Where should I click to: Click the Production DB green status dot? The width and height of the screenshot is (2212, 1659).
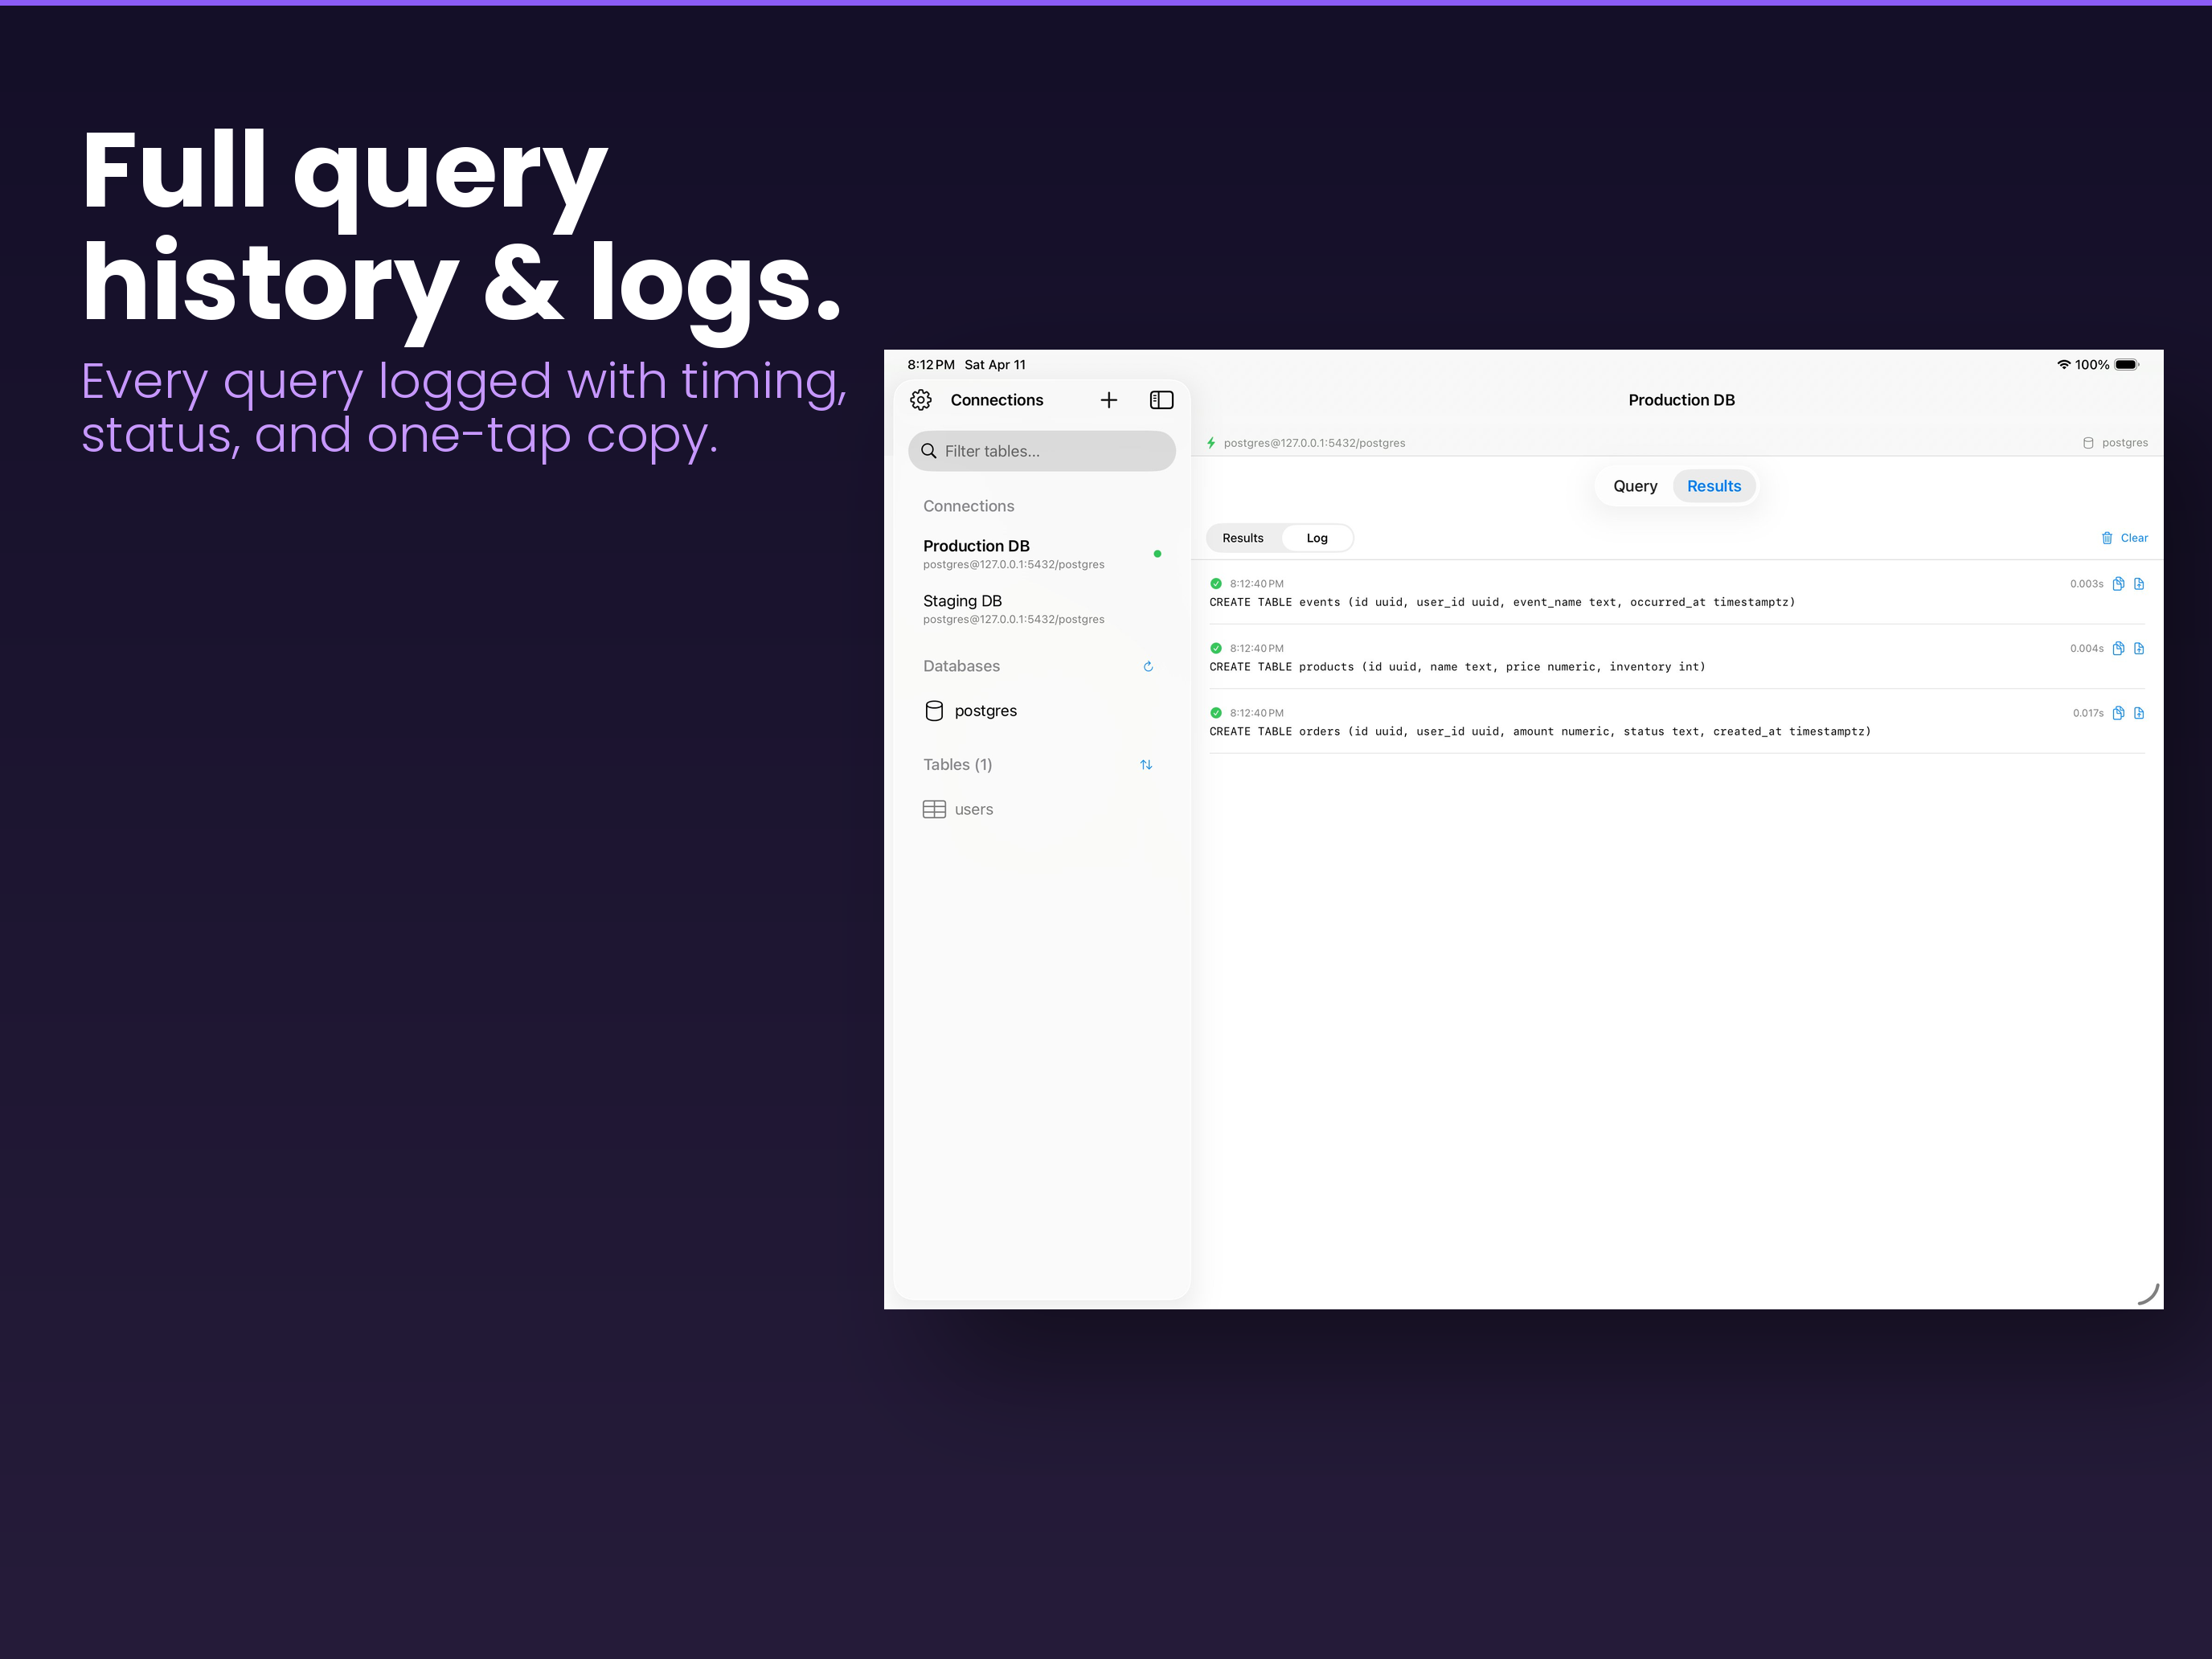click(1157, 554)
